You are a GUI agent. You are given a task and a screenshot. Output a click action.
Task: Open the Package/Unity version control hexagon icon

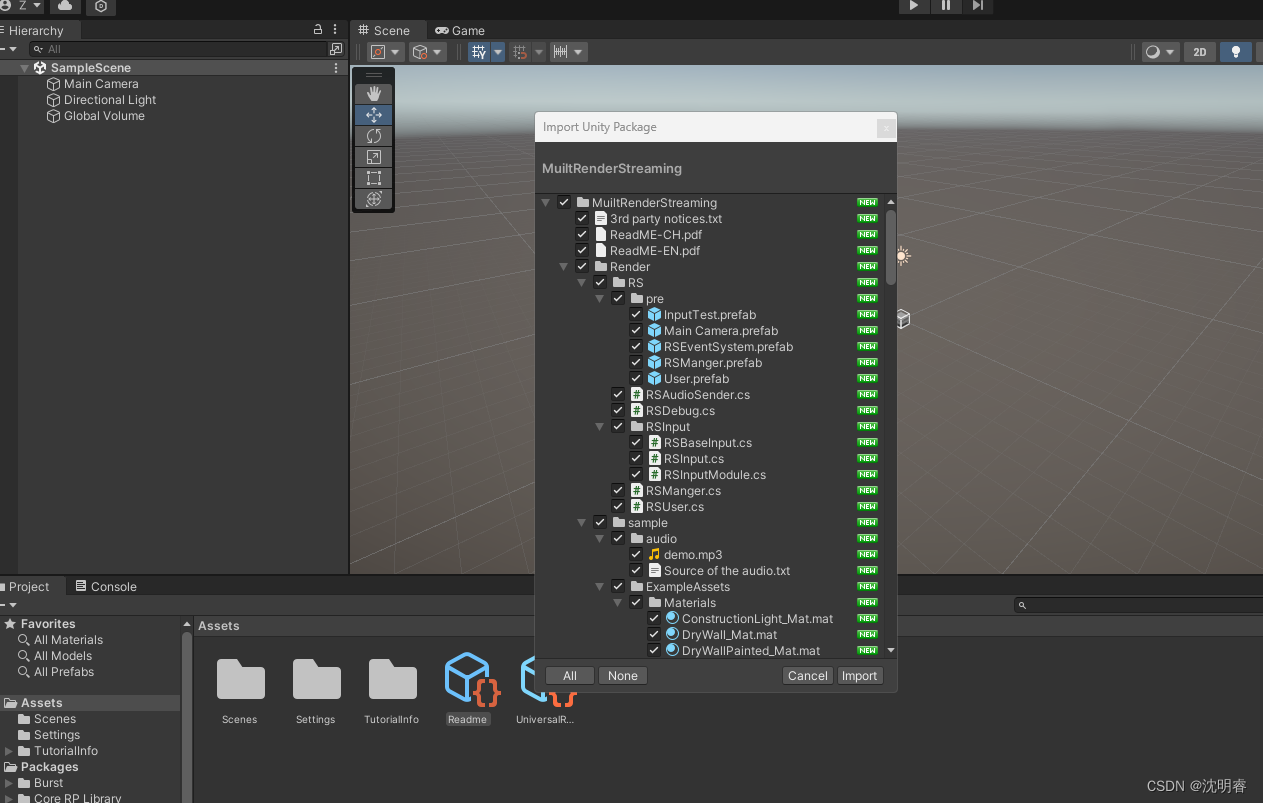(x=101, y=6)
